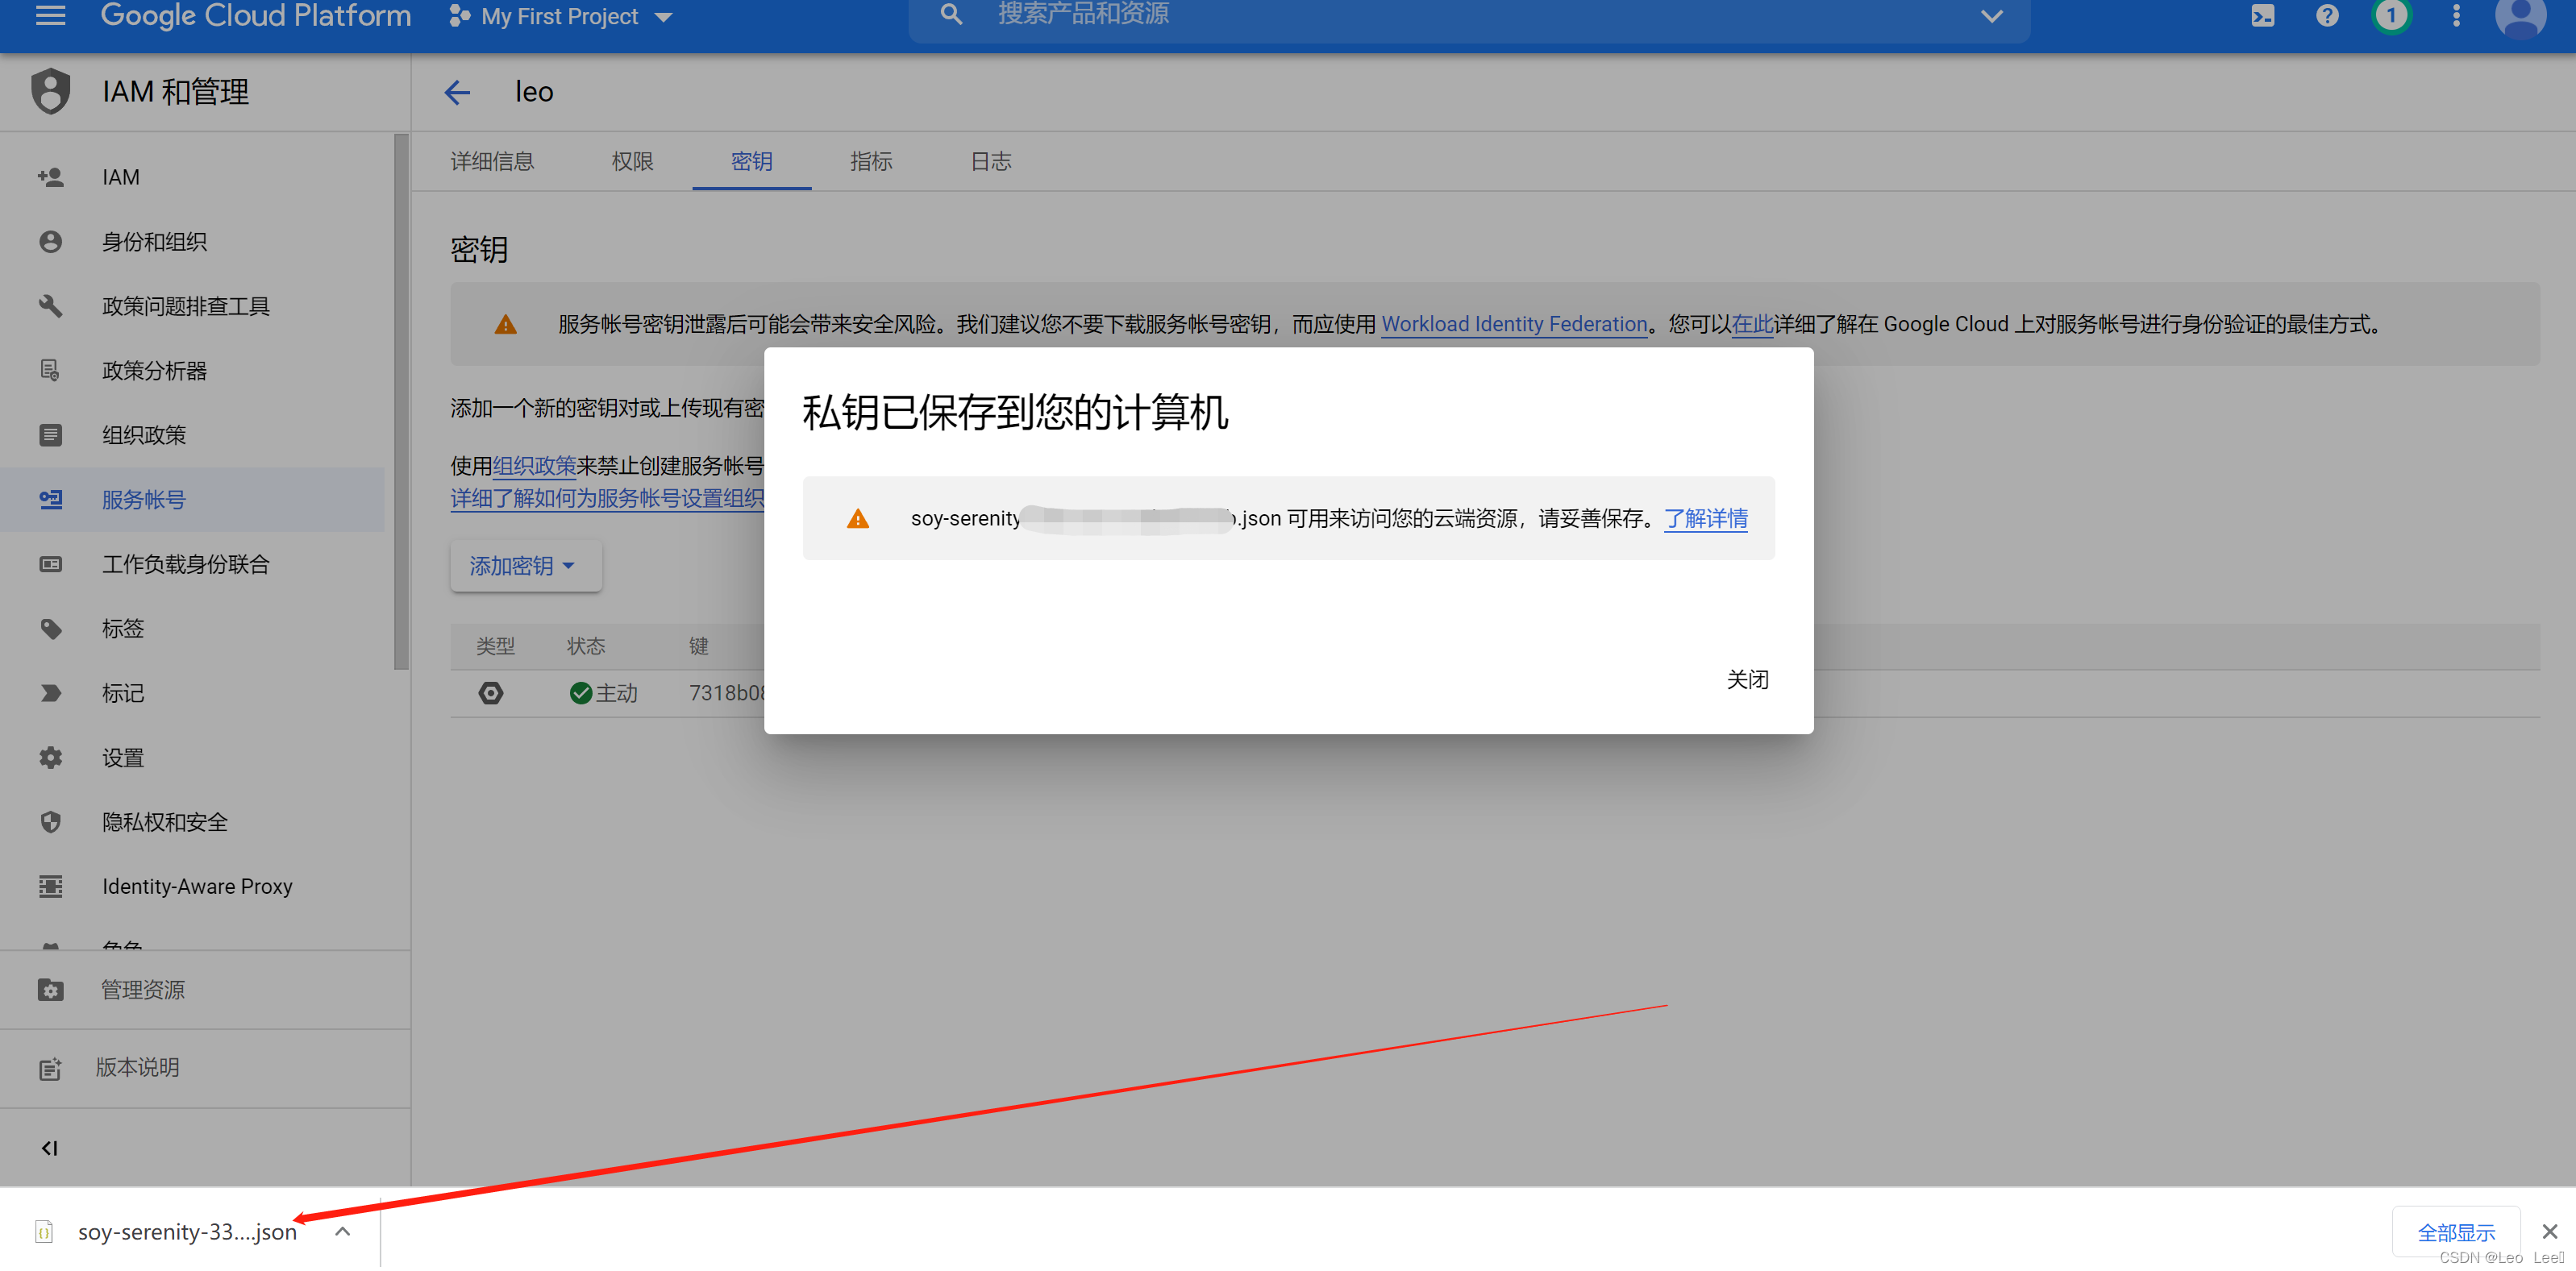Select 服务帐号 in the sidebar
The width and height of the screenshot is (2576, 1271).
click(144, 500)
